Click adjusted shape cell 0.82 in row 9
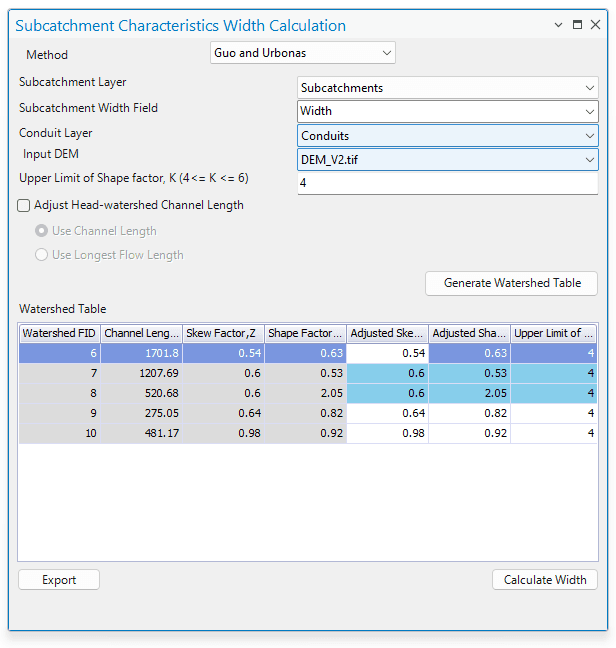The width and height of the screenshot is (616, 648). tap(469, 413)
